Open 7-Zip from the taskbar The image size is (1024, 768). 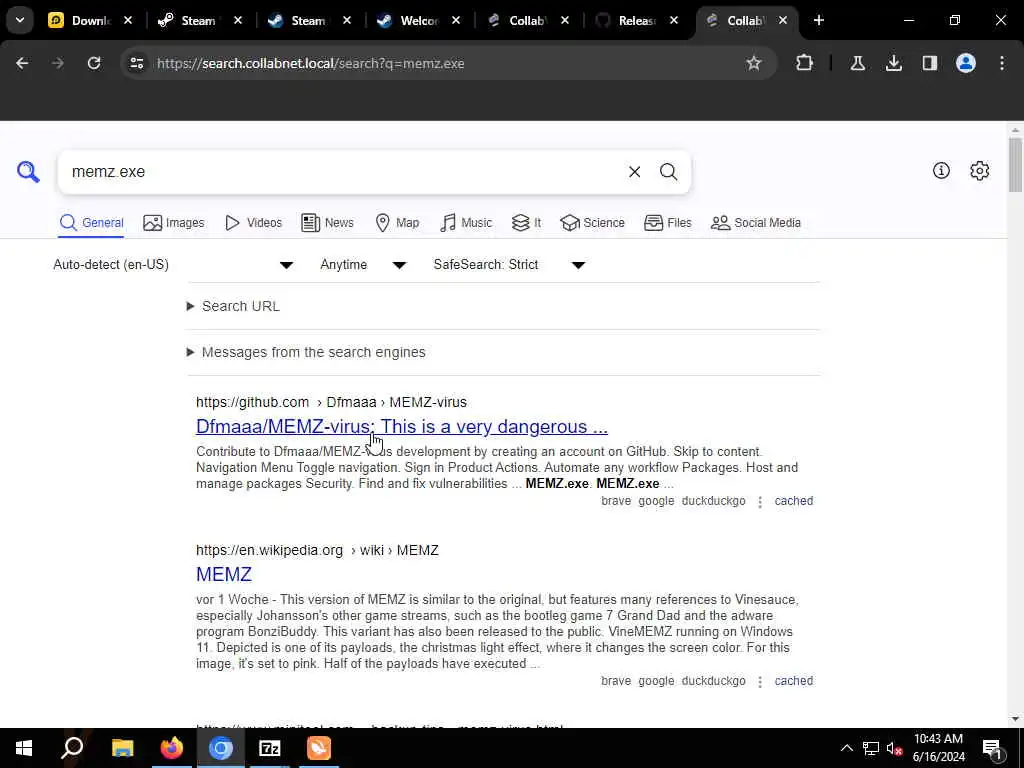pos(270,748)
